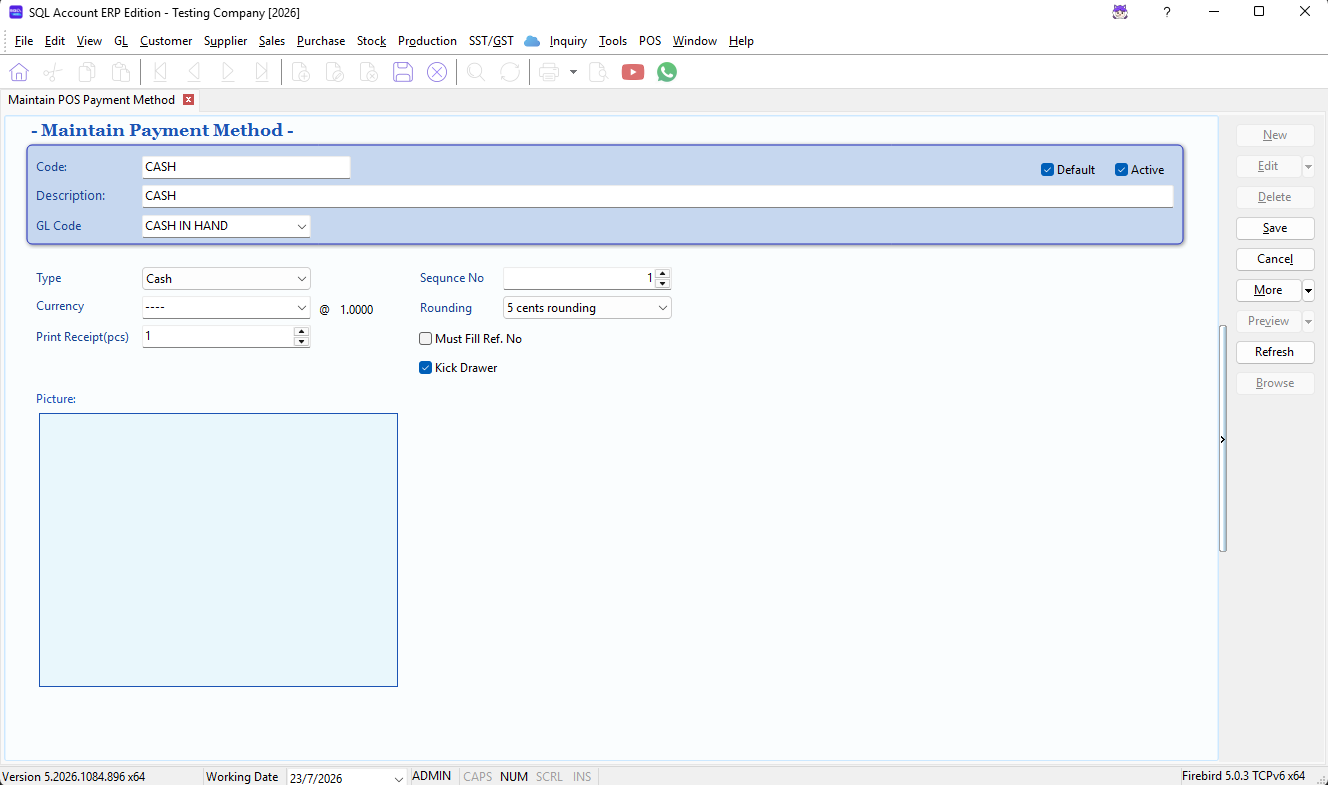Go to the next record arrow
Viewport: 1328px width, 785px height.
click(x=228, y=72)
